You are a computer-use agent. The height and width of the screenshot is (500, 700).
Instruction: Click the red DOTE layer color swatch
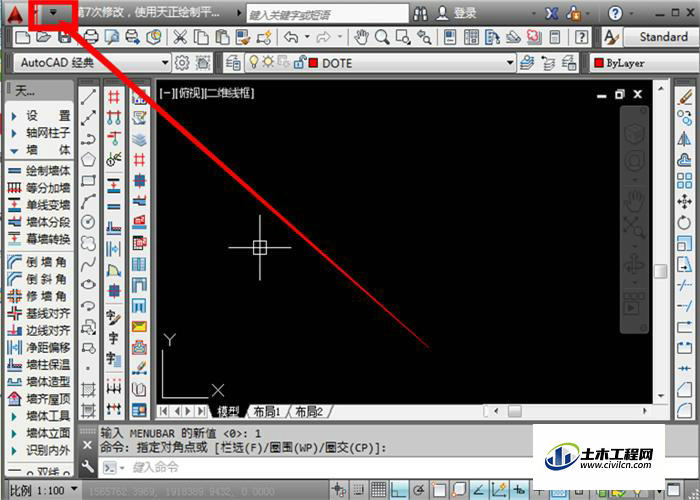point(313,63)
